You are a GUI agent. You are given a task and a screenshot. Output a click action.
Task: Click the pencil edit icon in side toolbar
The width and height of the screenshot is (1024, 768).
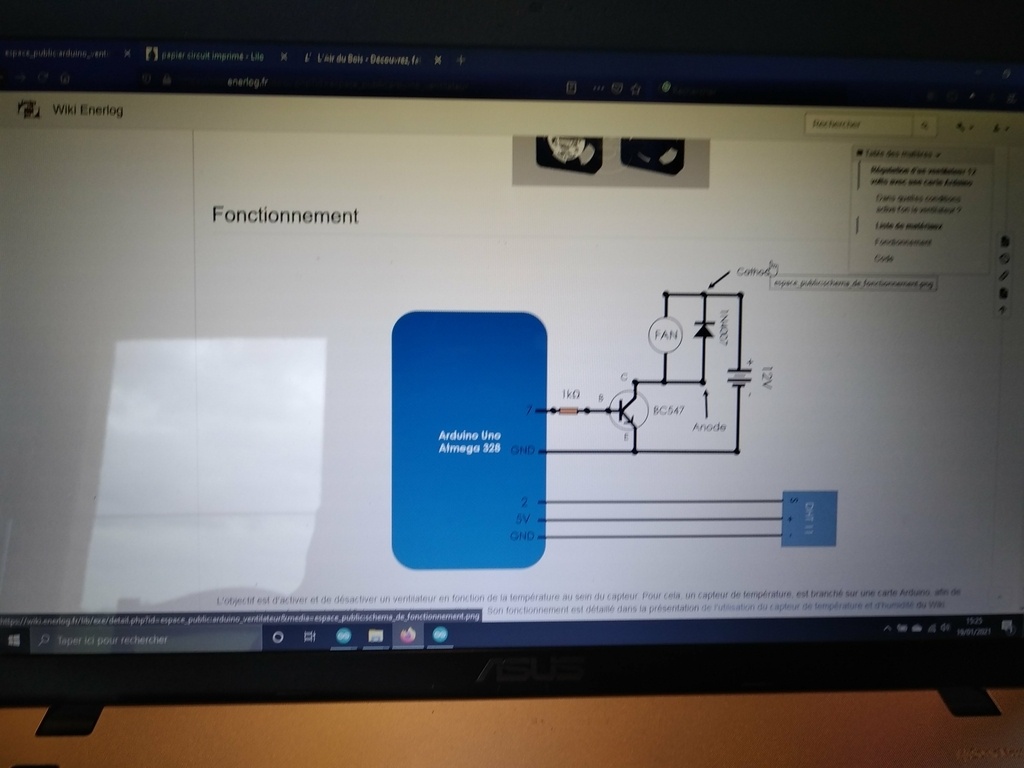[1004, 276]
